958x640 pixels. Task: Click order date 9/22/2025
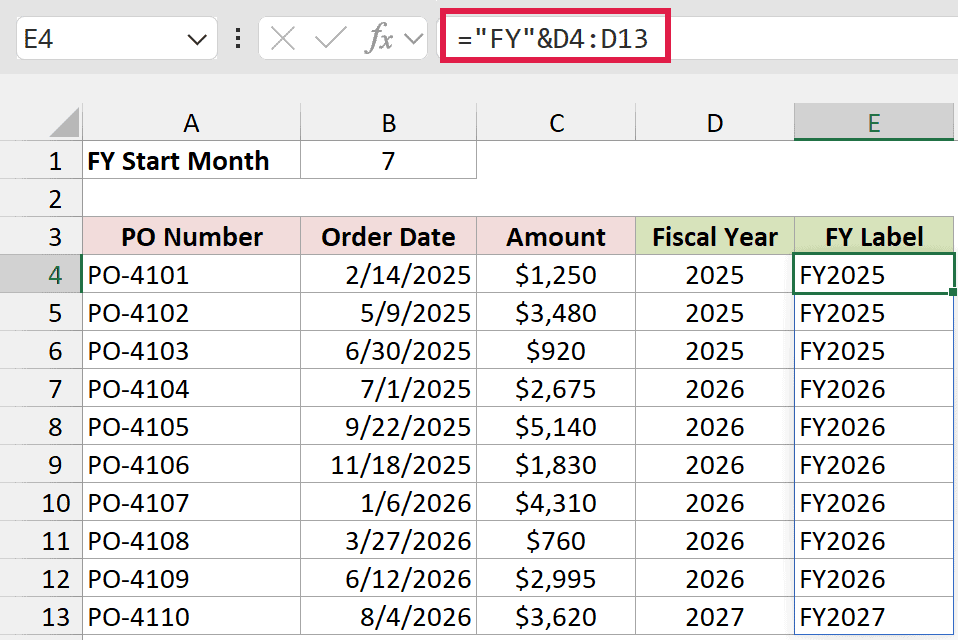389,426
